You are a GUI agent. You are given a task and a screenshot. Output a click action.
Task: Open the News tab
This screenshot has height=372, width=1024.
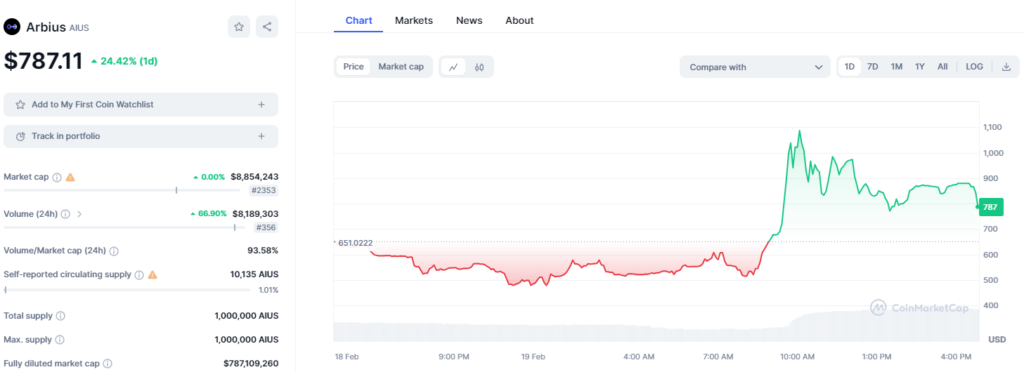pos(469,20)
